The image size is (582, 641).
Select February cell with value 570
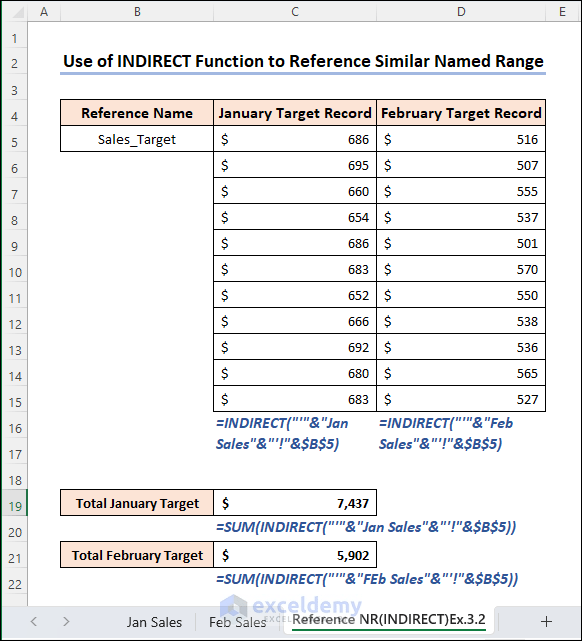click(x=461, y=269)
